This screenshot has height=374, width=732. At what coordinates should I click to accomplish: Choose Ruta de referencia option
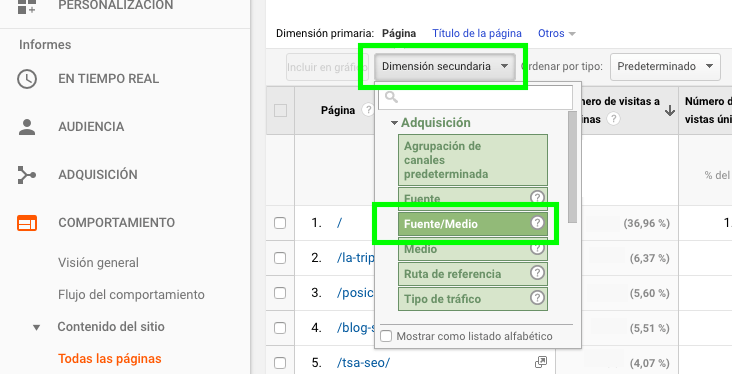[x=472, y=274]
